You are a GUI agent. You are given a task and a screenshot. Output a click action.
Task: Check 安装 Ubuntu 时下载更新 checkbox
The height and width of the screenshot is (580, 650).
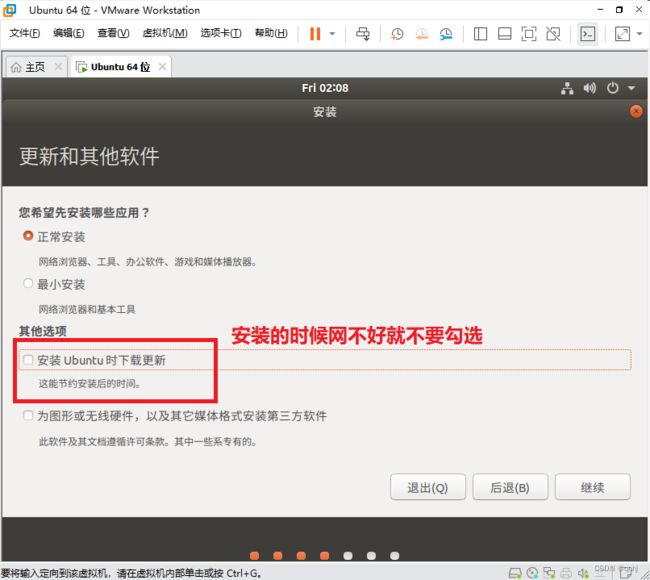pos(28,359)
